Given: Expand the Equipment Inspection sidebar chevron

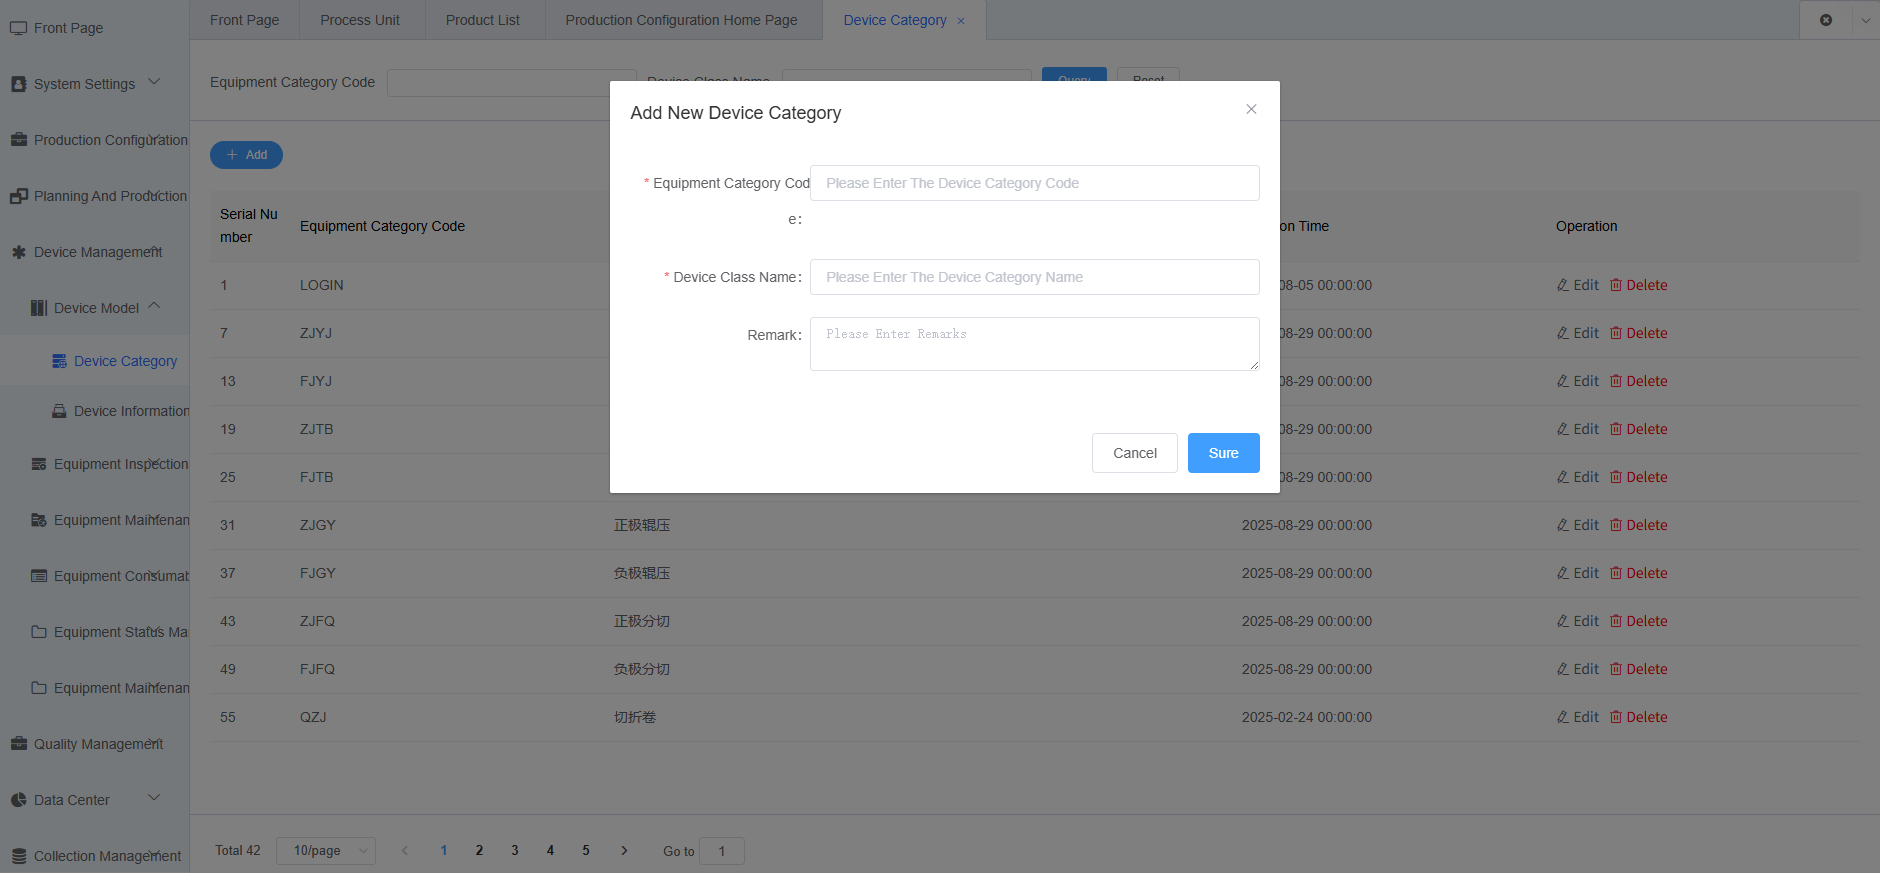Looking at the screenshot, I should point(154,462).
